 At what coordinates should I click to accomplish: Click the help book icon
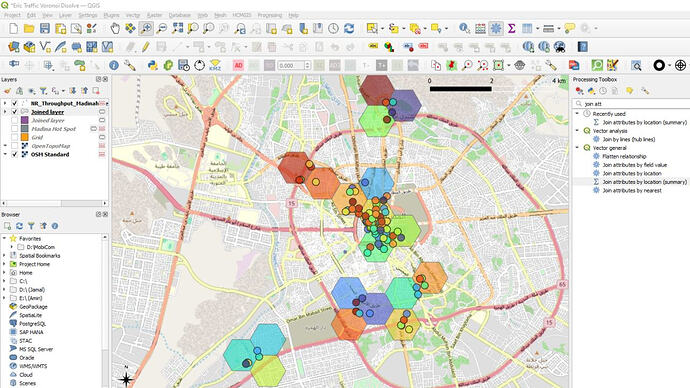pyautogui.click(x=582, y=47)
